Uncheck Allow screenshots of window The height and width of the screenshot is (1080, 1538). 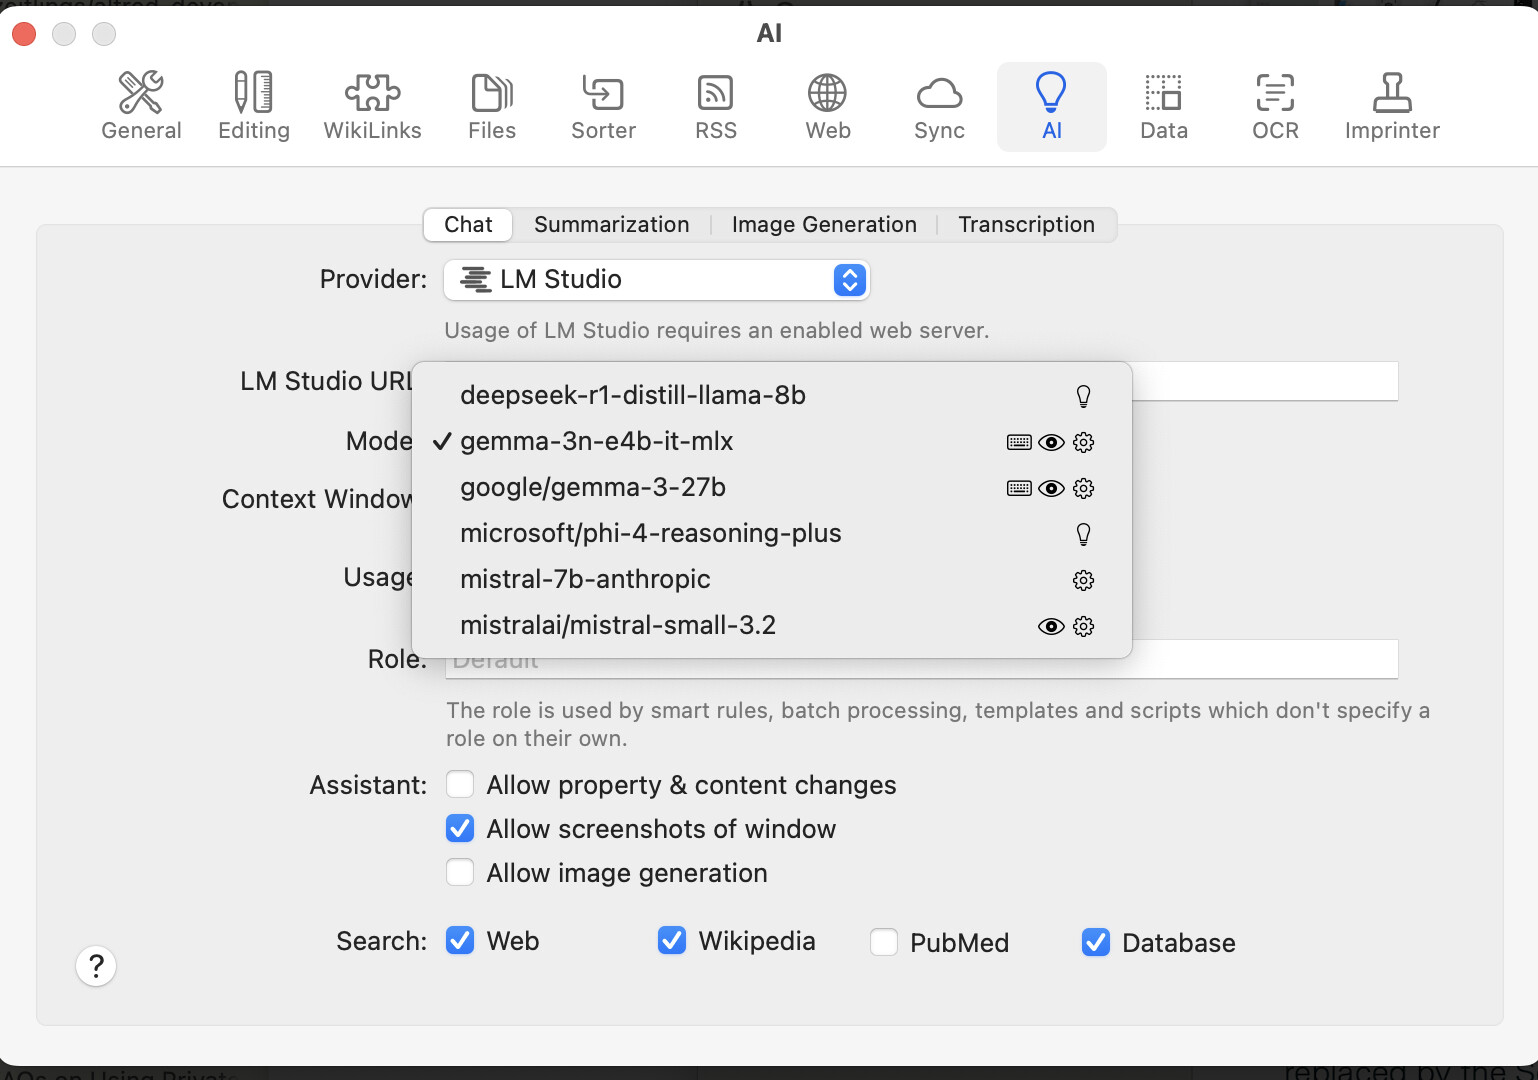coord(460,829)
